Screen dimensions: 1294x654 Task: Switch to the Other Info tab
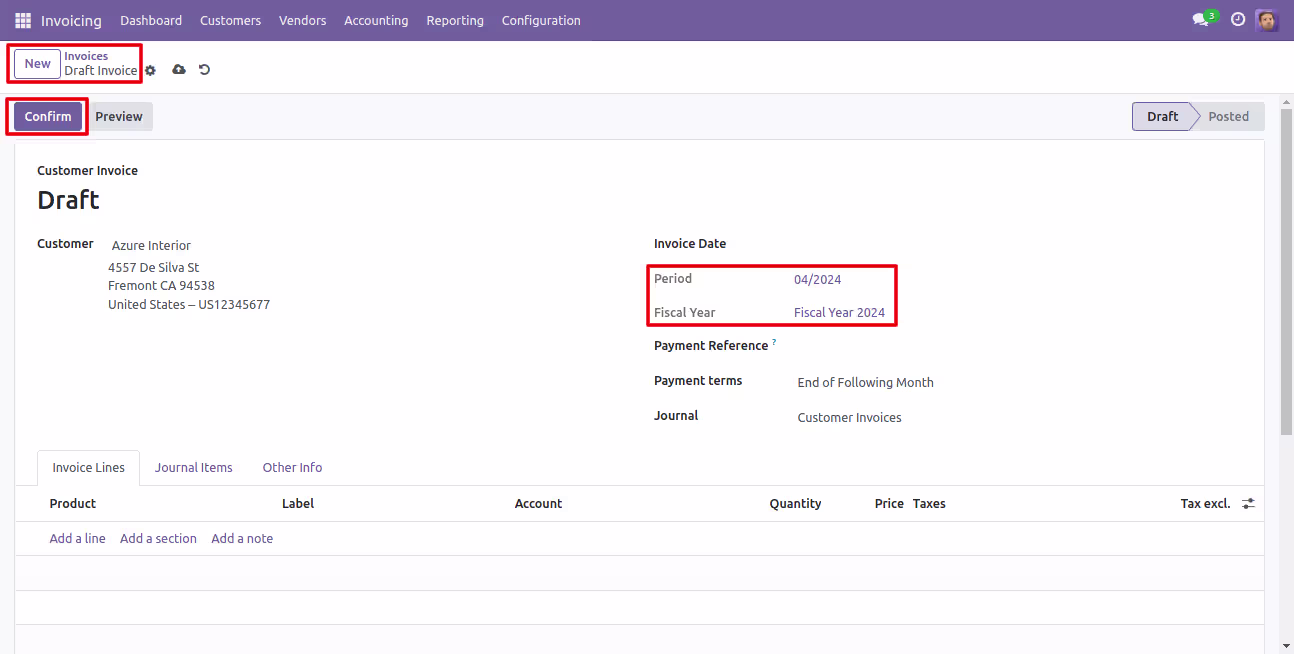[x=292, y=467]
